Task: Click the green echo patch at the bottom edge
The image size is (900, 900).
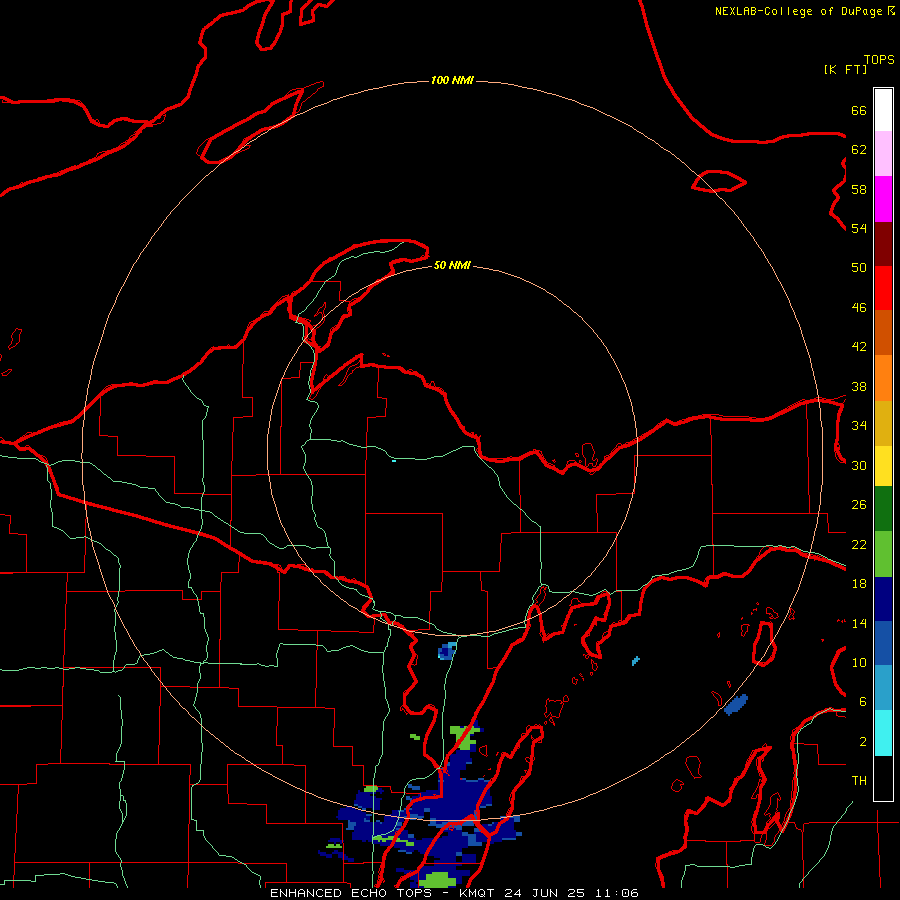Action: (x=437, y=879)
